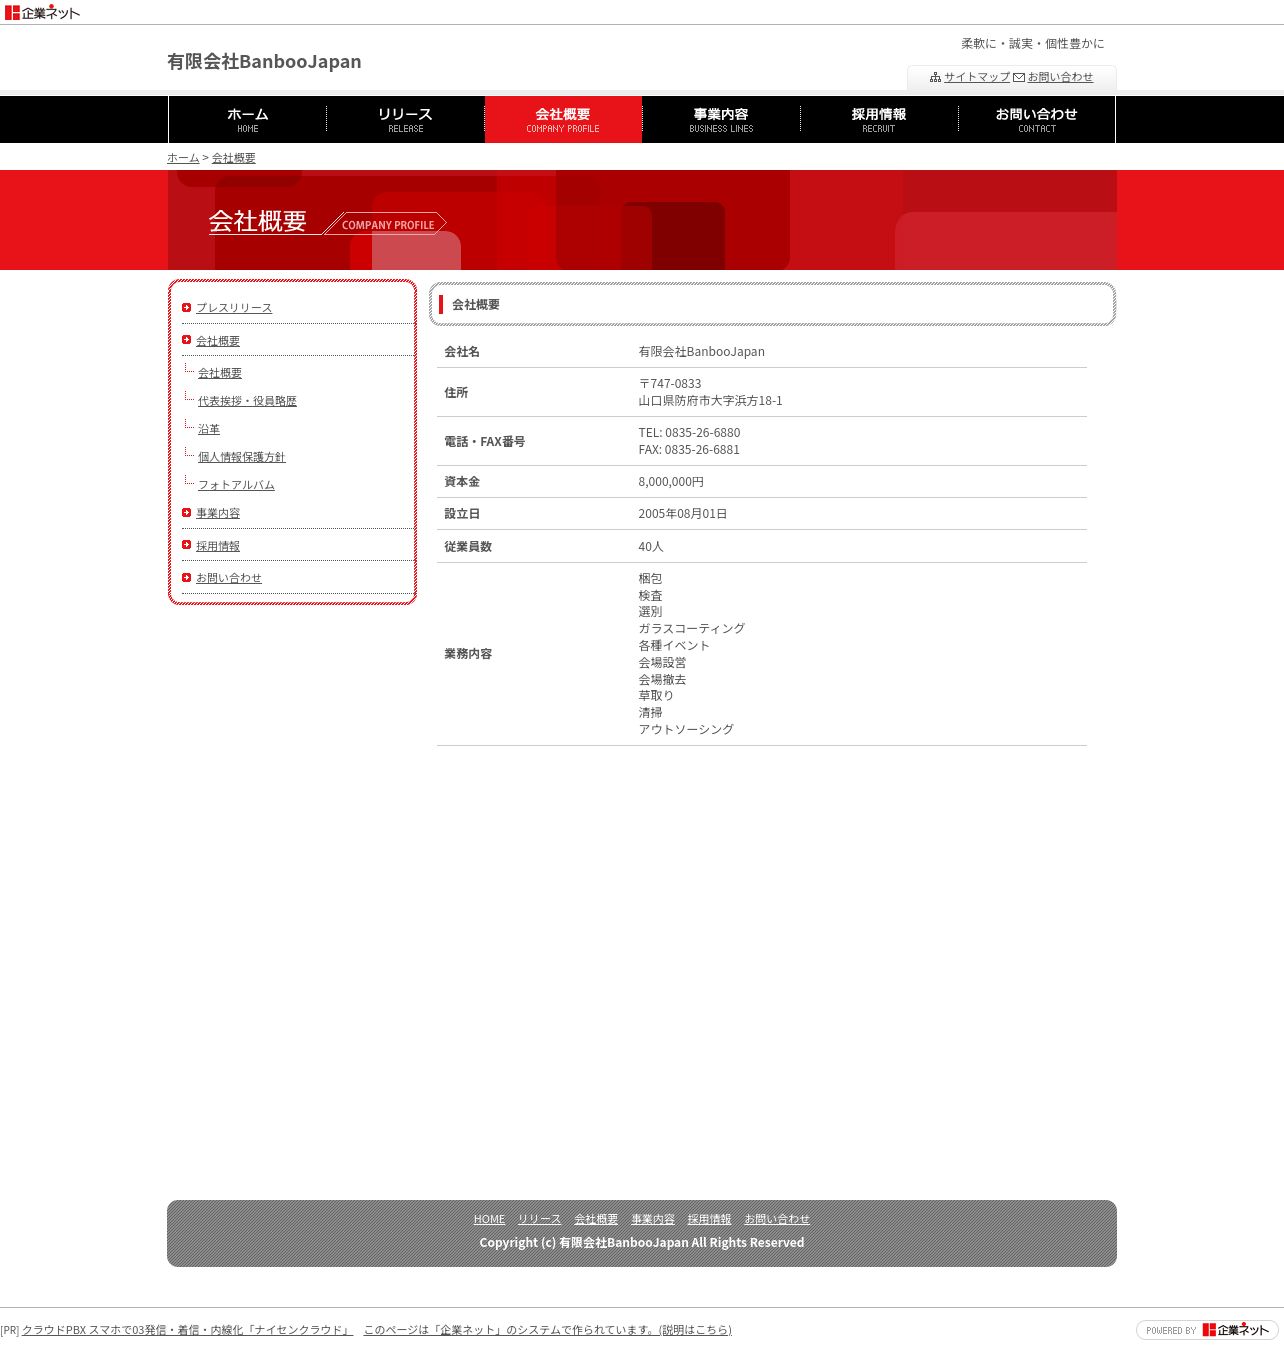The width and height of the screenshot is (1284, 1352).
Task: Open the リリース RELEASE nav tab
Action: point(405,119)
